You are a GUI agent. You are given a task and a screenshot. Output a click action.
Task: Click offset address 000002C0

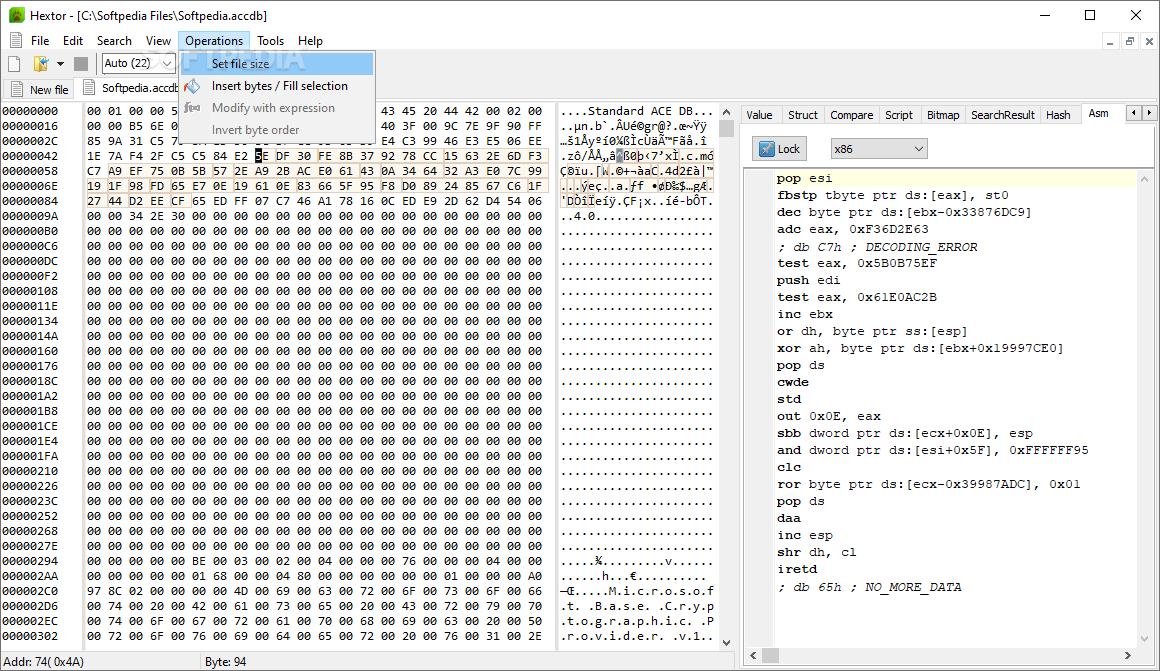[30, 591]
